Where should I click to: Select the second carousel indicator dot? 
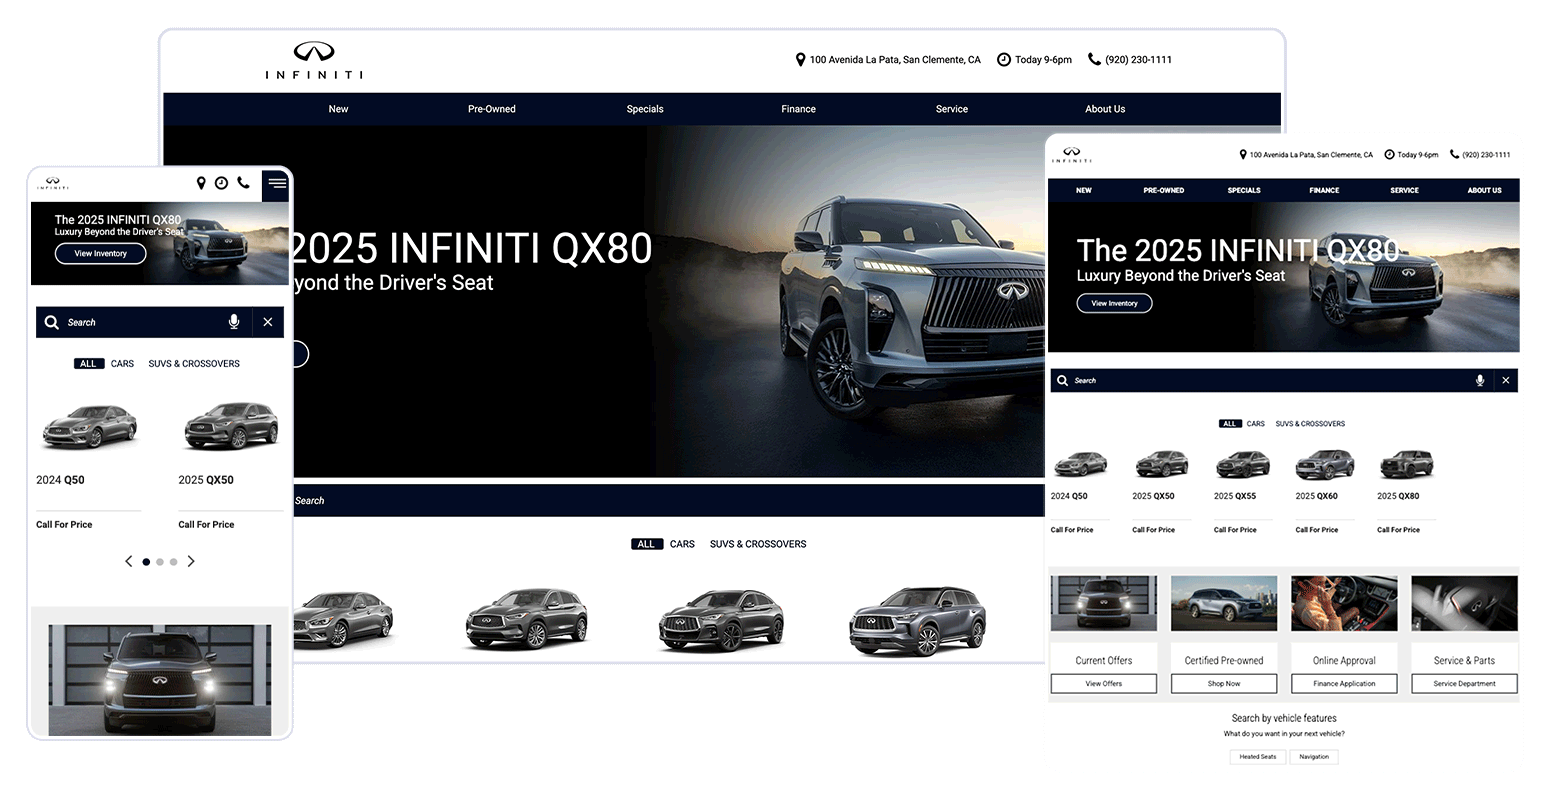159,561
